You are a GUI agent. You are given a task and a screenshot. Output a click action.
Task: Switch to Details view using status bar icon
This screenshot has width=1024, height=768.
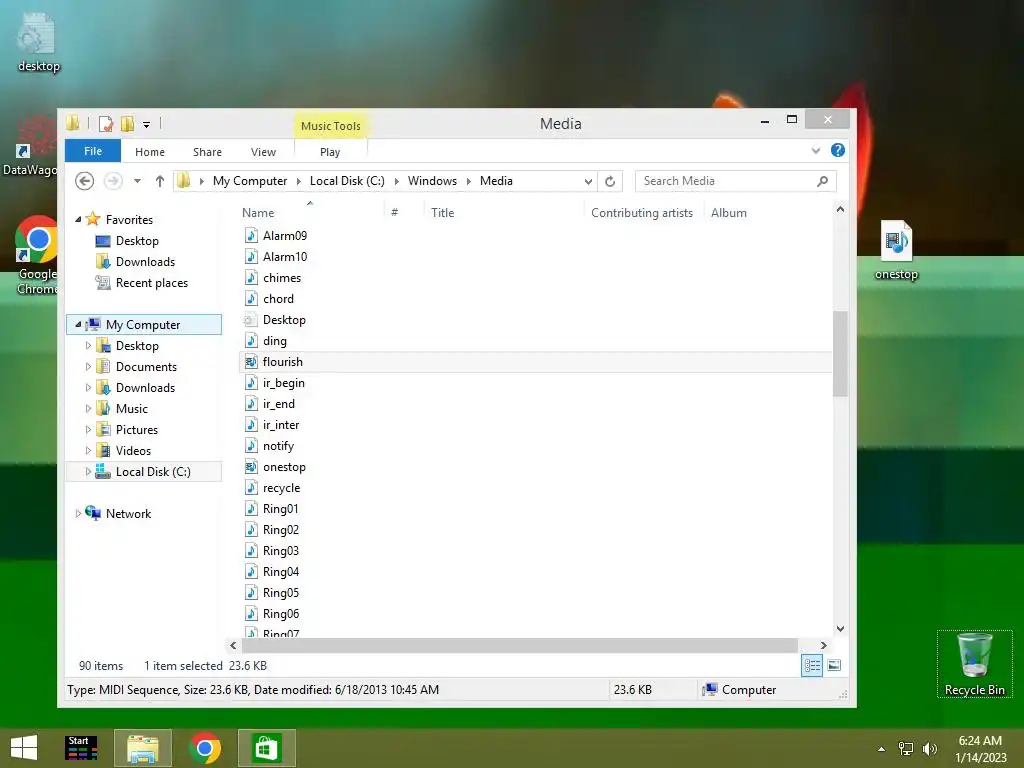(812, 665)
